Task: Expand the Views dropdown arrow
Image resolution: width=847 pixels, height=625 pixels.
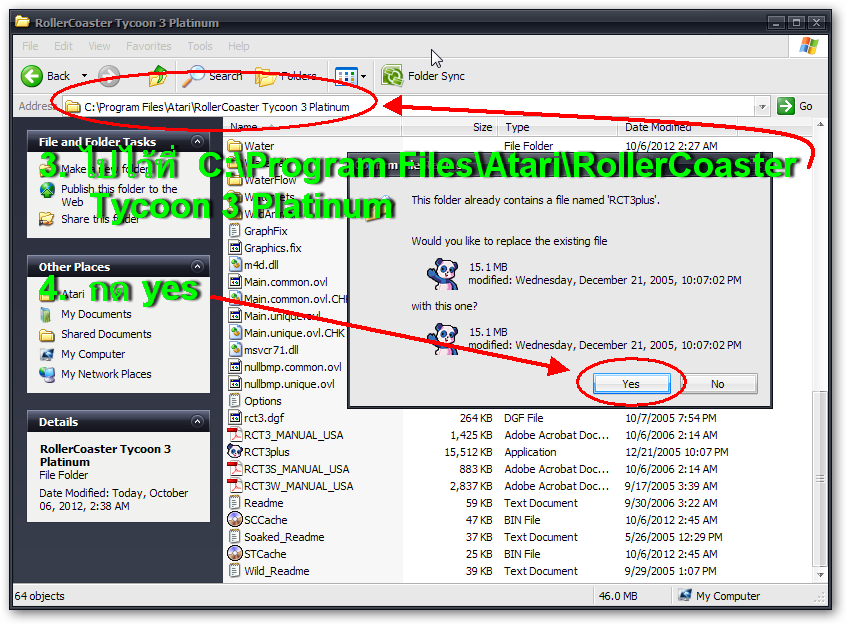Action: point(364,76)
